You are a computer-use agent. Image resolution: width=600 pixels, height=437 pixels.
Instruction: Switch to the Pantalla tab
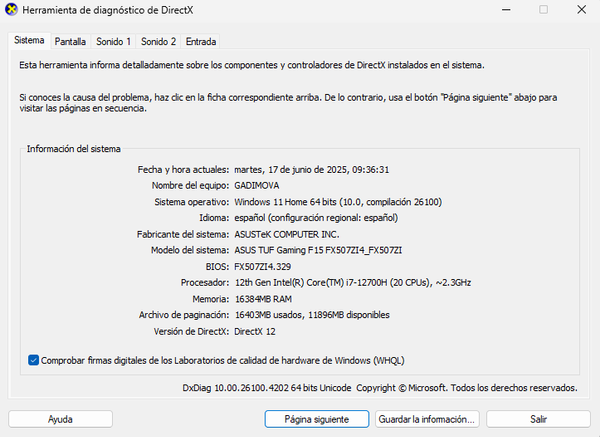pyautogui.click(x=70, y=41)
